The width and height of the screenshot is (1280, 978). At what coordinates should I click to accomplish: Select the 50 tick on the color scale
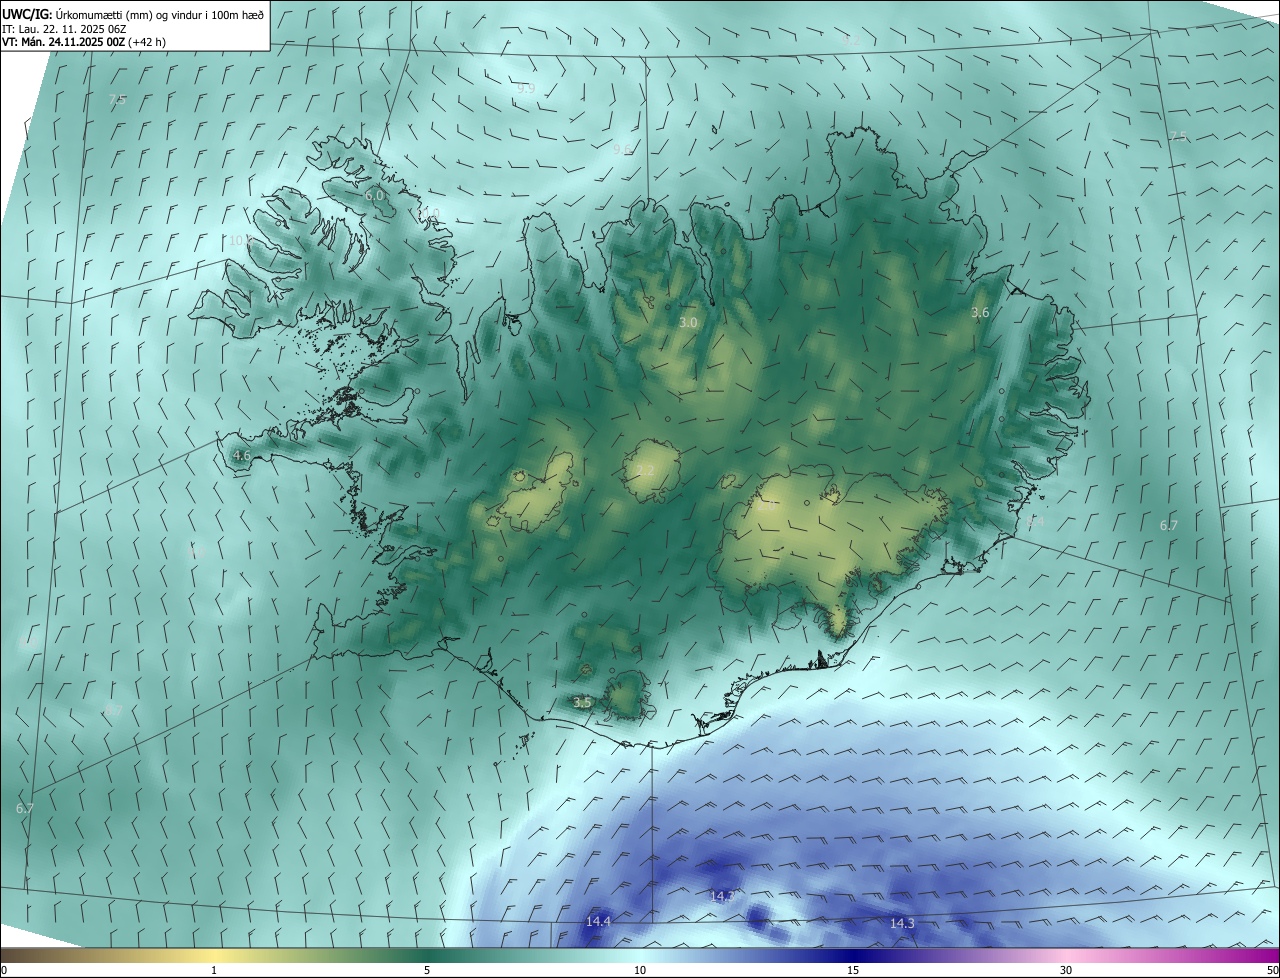coord(1272,970)
